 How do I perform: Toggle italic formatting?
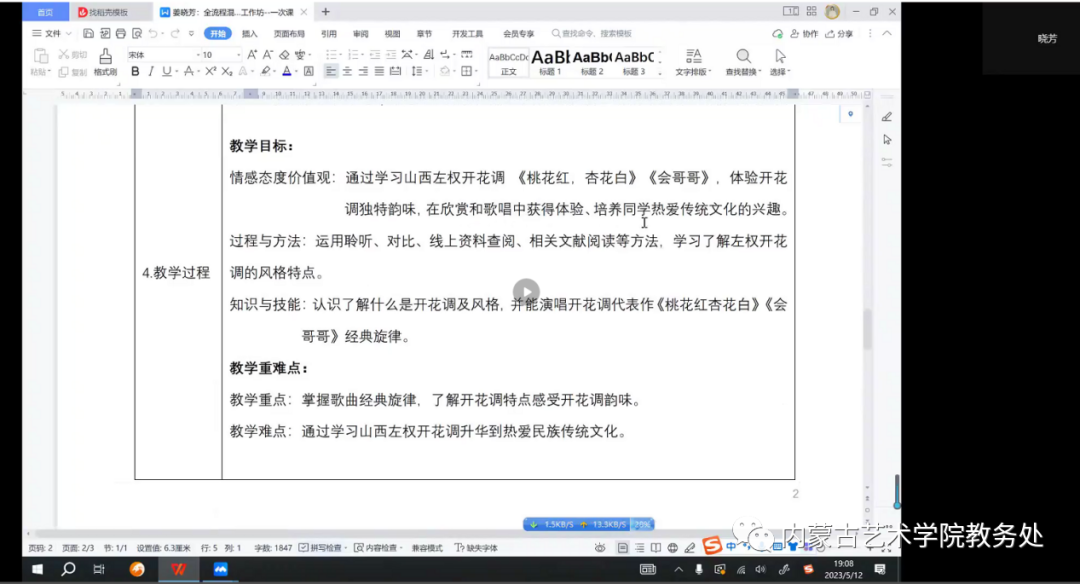[151, 70]
